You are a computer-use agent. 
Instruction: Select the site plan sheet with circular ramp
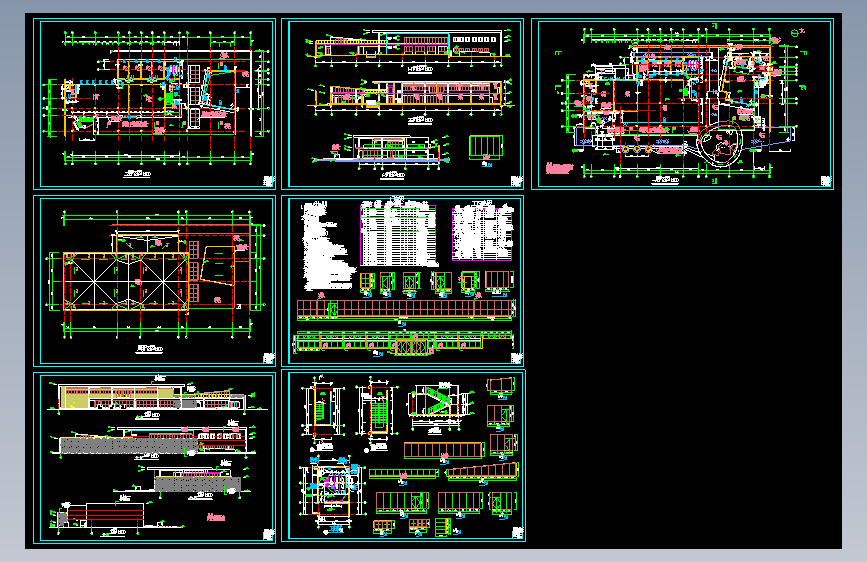pos(682,104)
